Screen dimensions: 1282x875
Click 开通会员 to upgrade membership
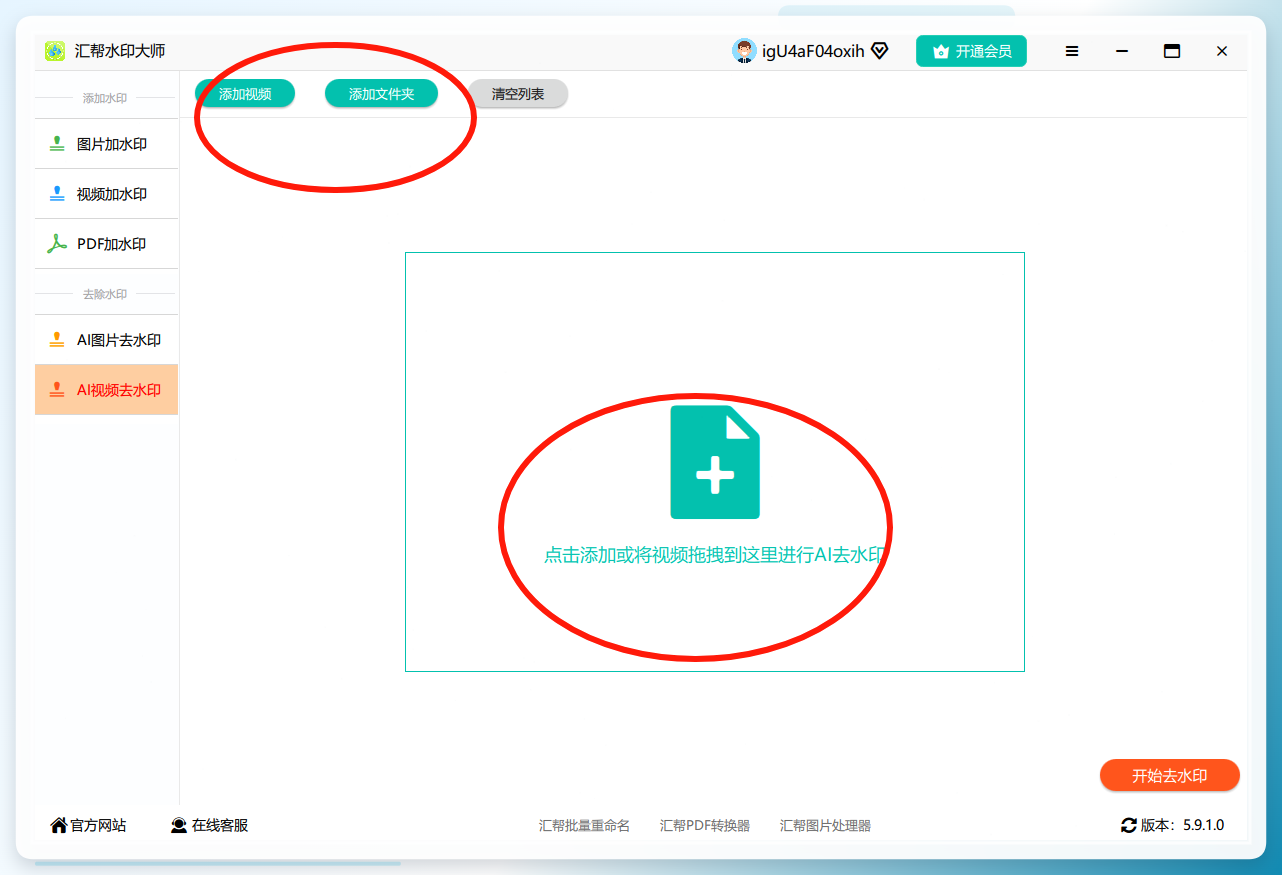(x=971, y=51)
